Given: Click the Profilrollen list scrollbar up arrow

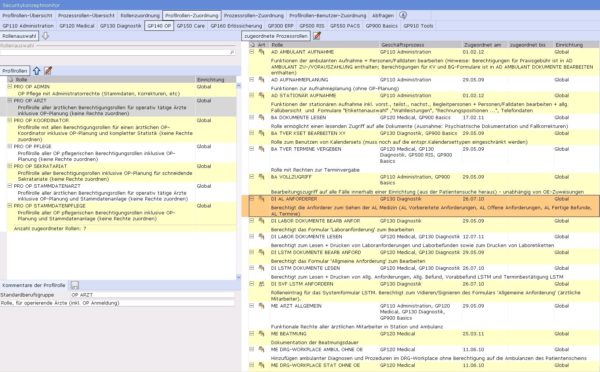Looking at the screenshot, I should [239, 86].
